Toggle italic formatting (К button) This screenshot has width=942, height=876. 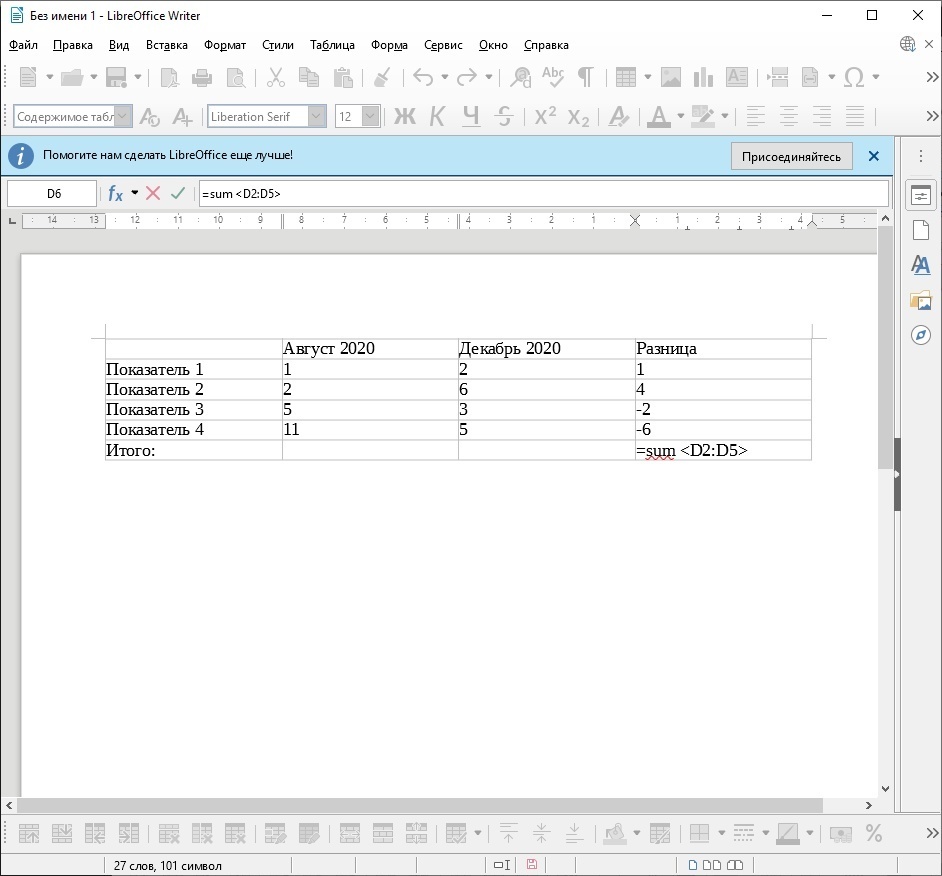[437, 117]
